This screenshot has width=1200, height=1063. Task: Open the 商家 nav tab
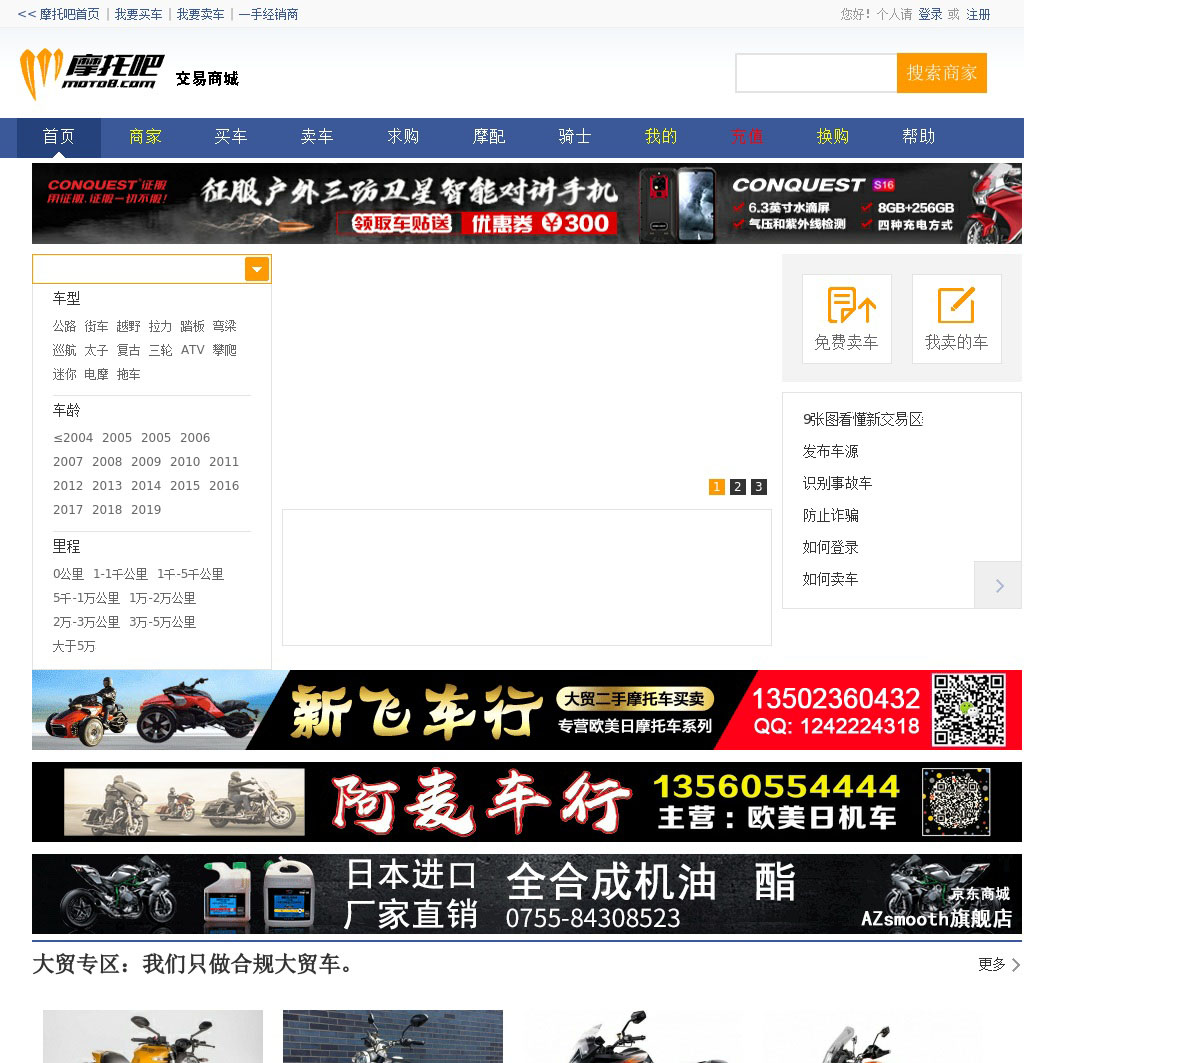145,137
